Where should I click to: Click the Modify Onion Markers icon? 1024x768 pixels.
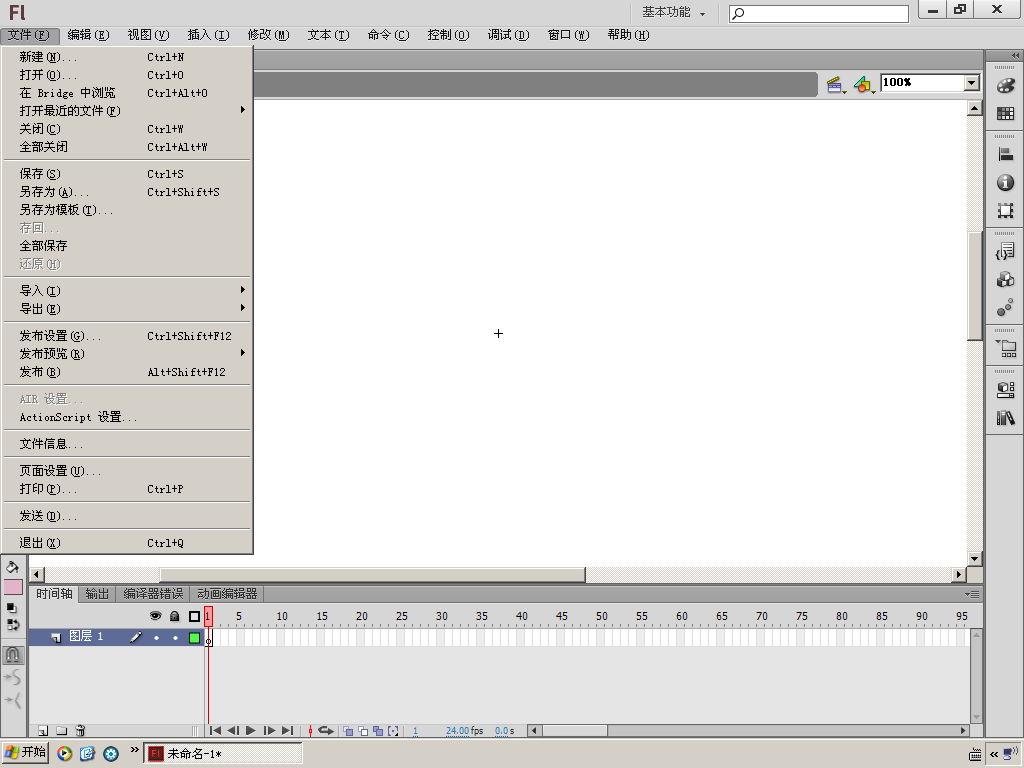pyautogui.click(x=393, y=731)
